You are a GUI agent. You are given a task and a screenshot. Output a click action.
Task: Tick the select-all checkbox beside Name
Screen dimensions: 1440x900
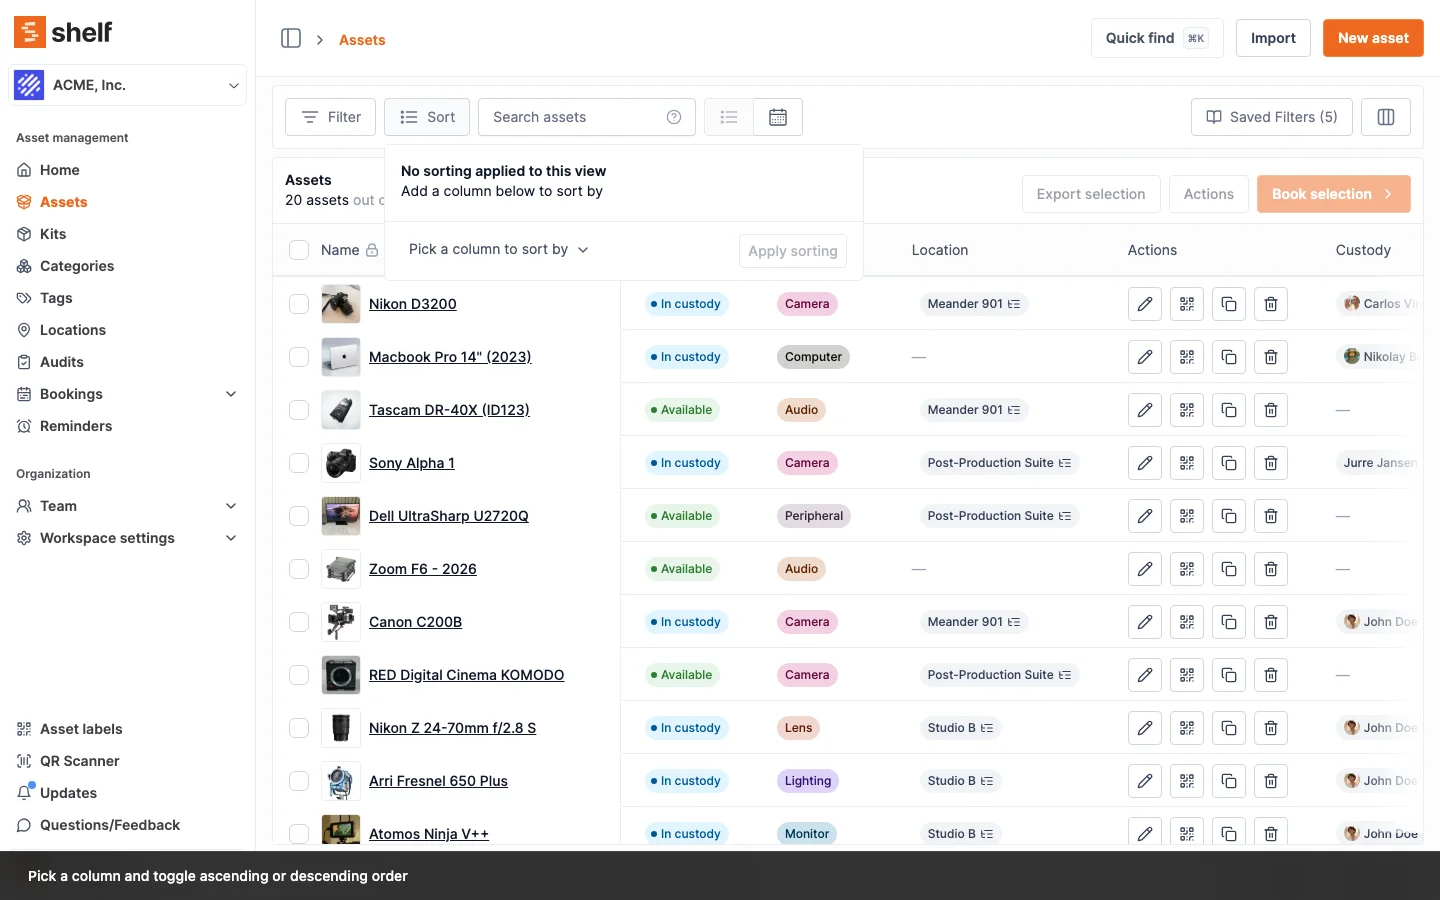coord(299,250)
